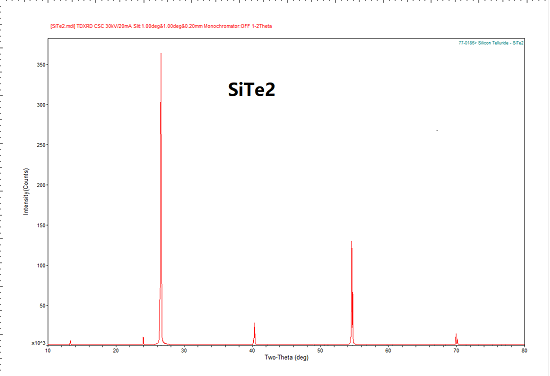Click the 20 tick label on Two-Theta axis
This screenshot has width=550, height=376.
coord(116,350)
